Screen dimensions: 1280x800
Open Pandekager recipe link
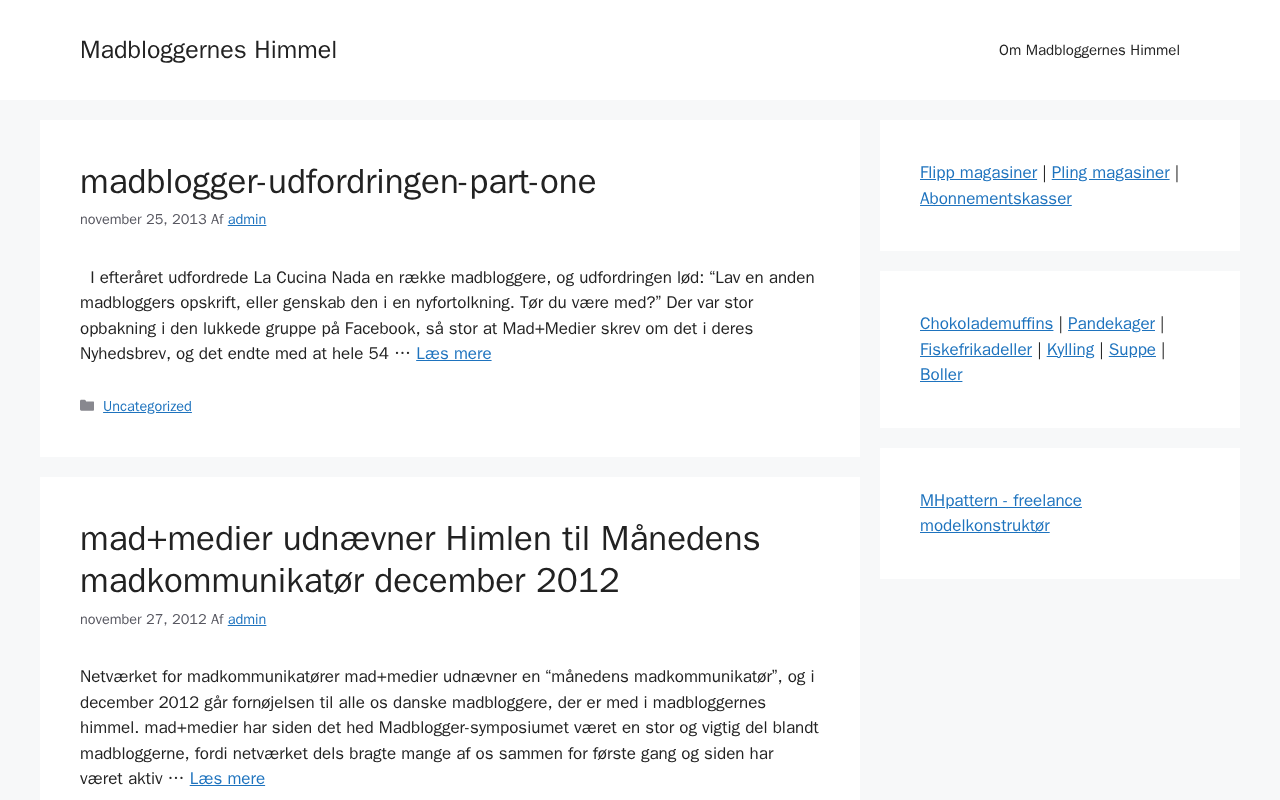[x=1111, y=323]
